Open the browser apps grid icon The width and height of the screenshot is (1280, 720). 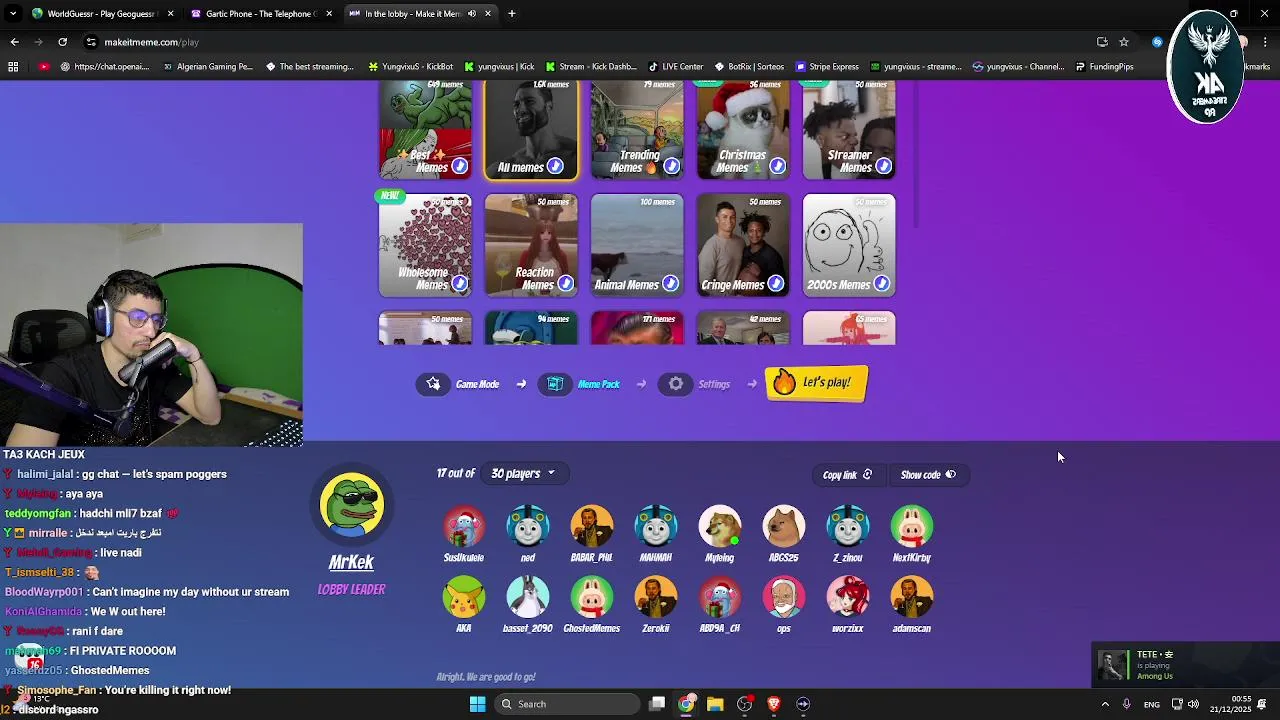pos(13,67)
